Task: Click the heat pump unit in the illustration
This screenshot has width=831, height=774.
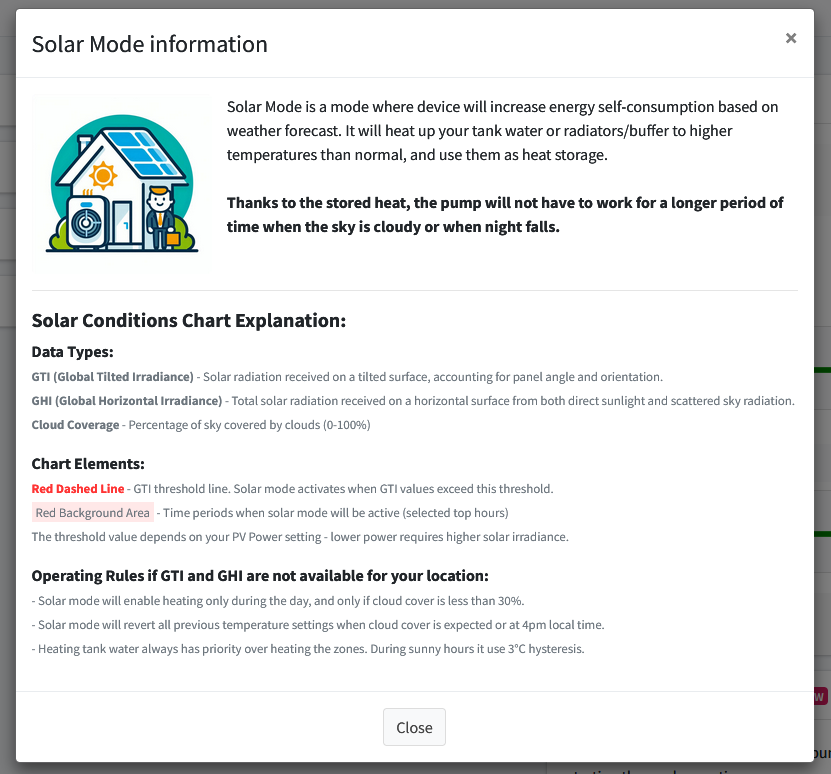Action: click(88, 221)
